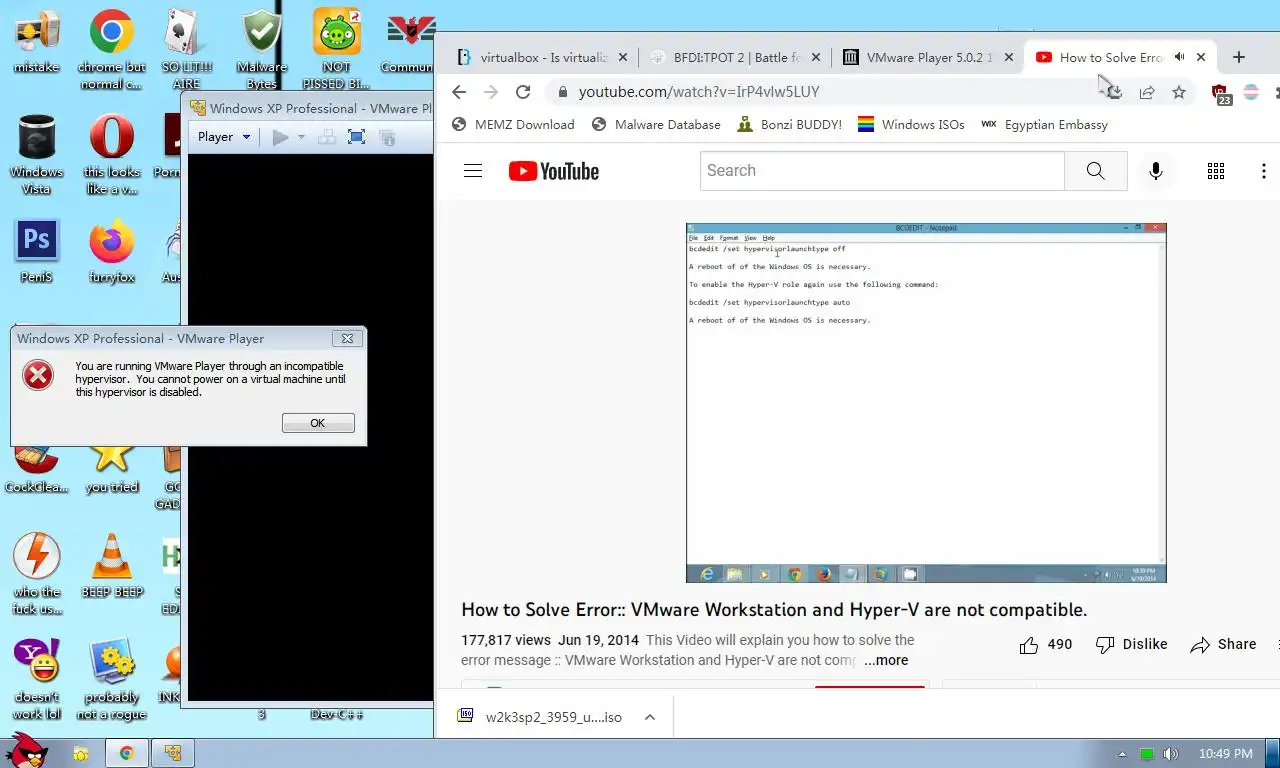The image size is (1280, 768).
Task: Click the YouTube search magnifier button
Action: 1096,171
